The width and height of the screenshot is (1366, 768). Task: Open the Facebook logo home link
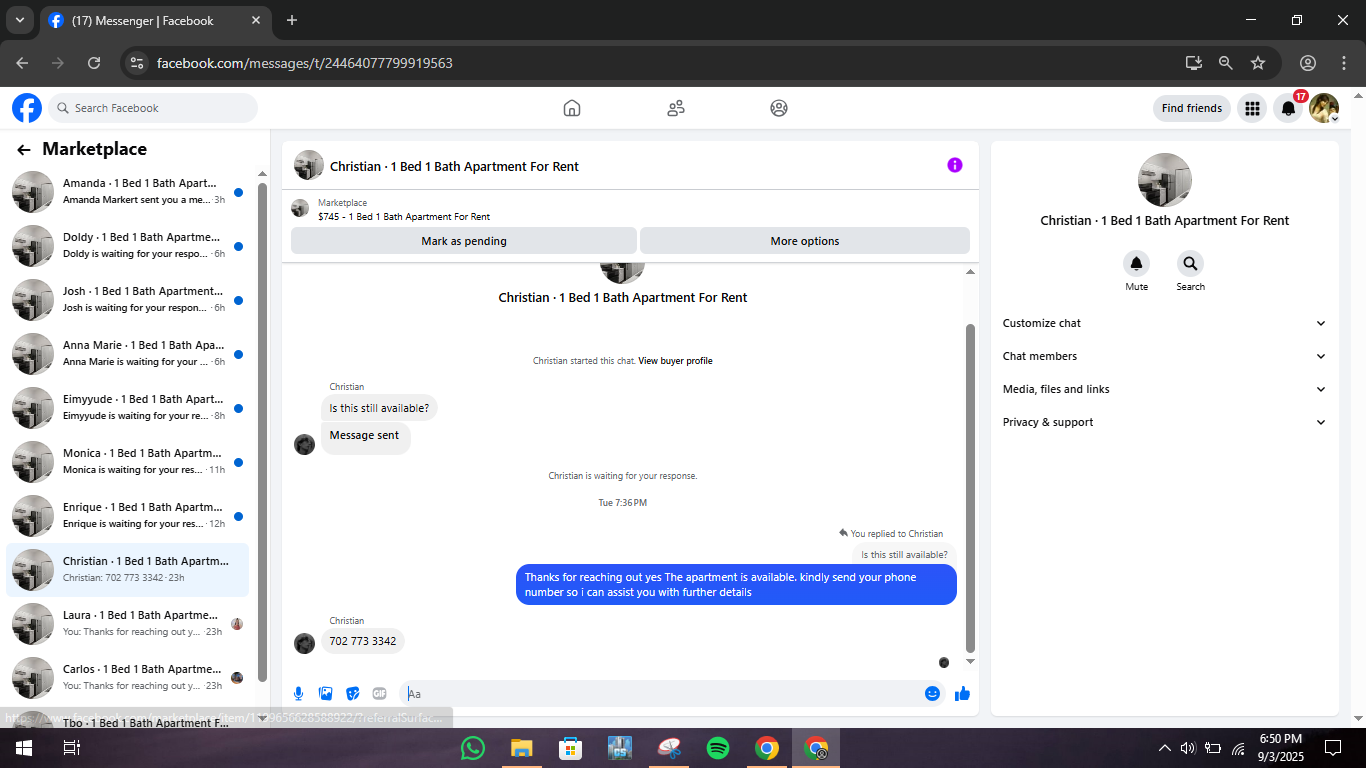coord(27,108)
